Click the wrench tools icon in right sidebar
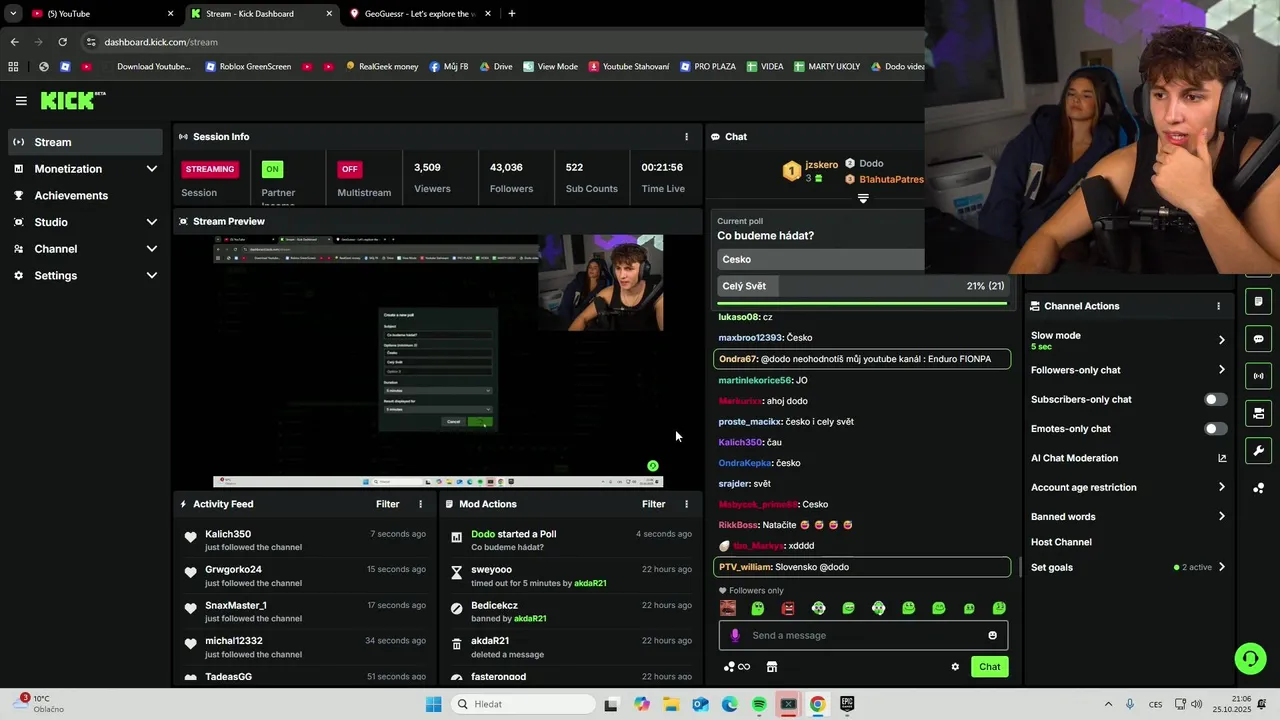The height and width of the screenshot is (720, 1280). tap(1258, 451)
